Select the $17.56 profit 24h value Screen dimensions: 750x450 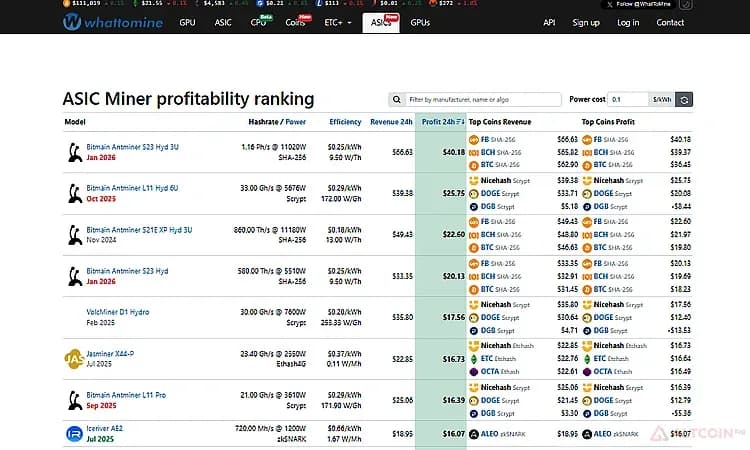point(453,317)
